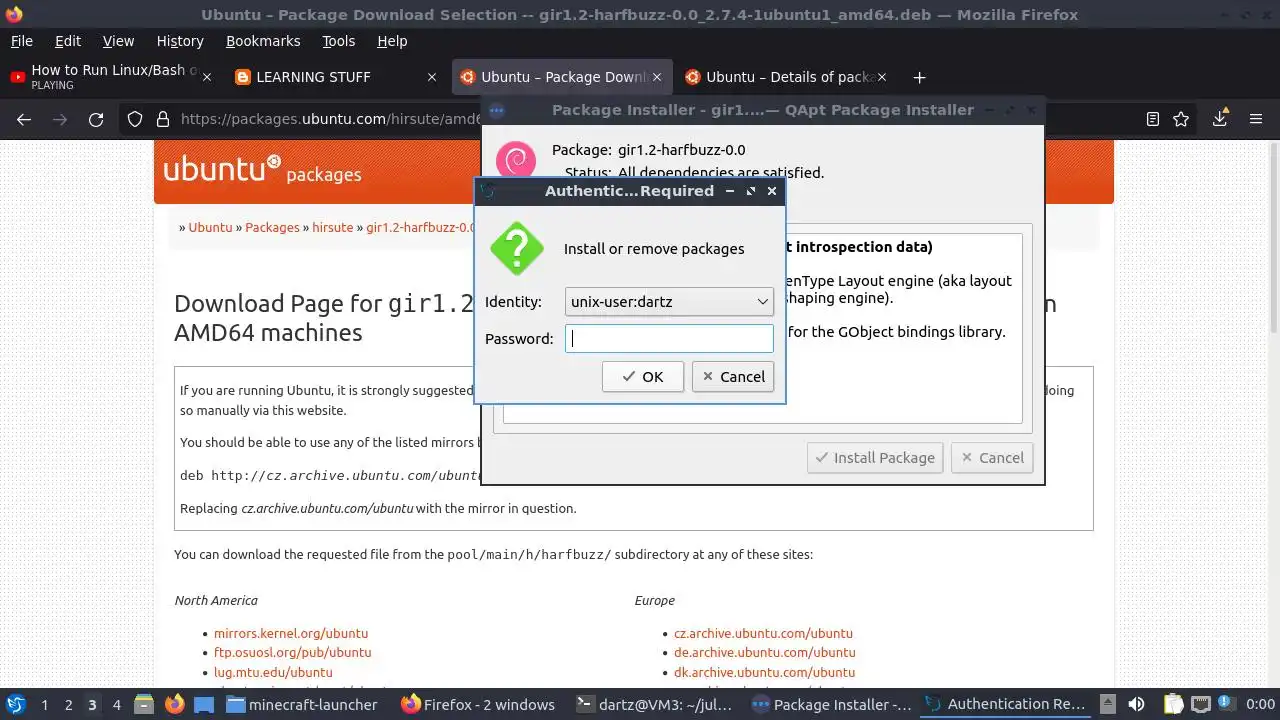The width and height of the screenshot is (1280, 720).
Task: Focus the Password input field
Action: click(x=669, y=338)
